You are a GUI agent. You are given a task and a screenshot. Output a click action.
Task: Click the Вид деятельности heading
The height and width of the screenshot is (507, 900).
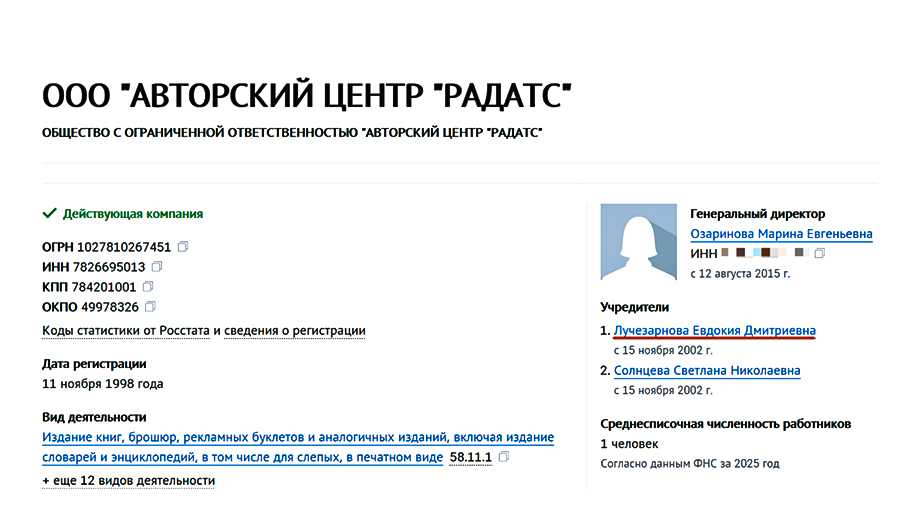[94, 417]
